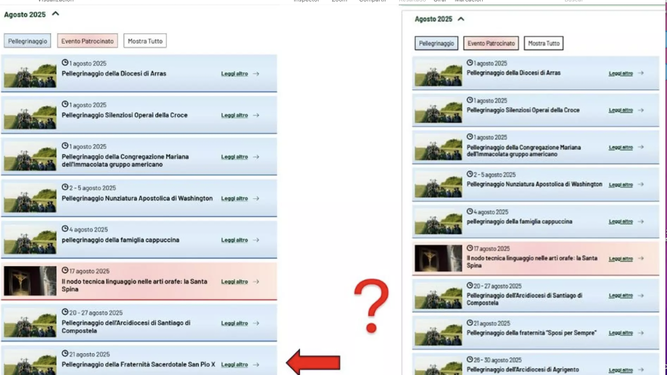Screen dimensions: 667x375
Task: Select the right panel Mostra Tutto filter
Action: point(544,43)
